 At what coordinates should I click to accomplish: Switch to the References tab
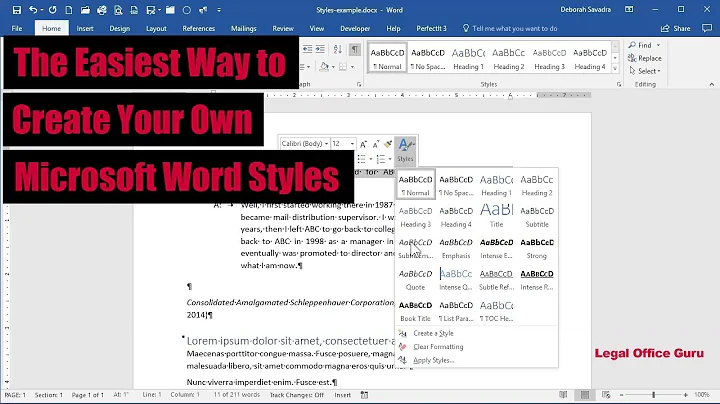click(x=198, y=28)
